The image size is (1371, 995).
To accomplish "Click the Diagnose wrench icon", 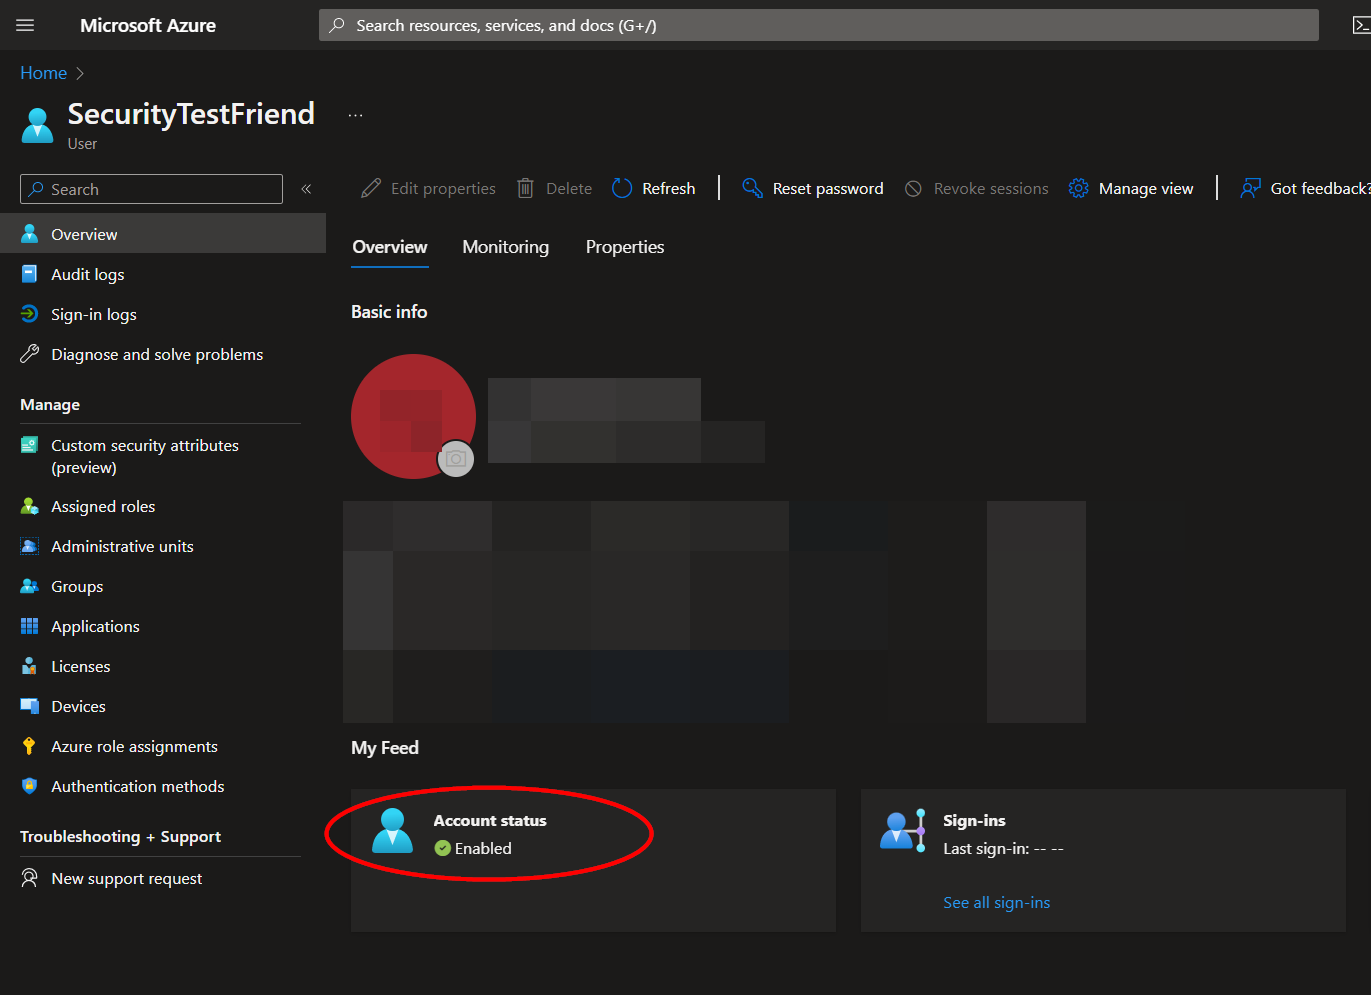I will (x=30, y=354).
